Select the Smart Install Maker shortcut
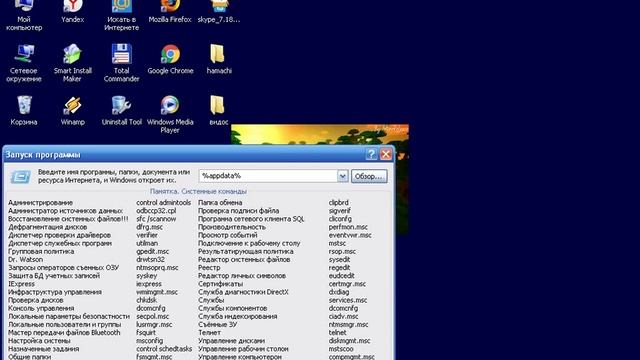The height and width of the screenshot is (360, 640). point(73,63)
